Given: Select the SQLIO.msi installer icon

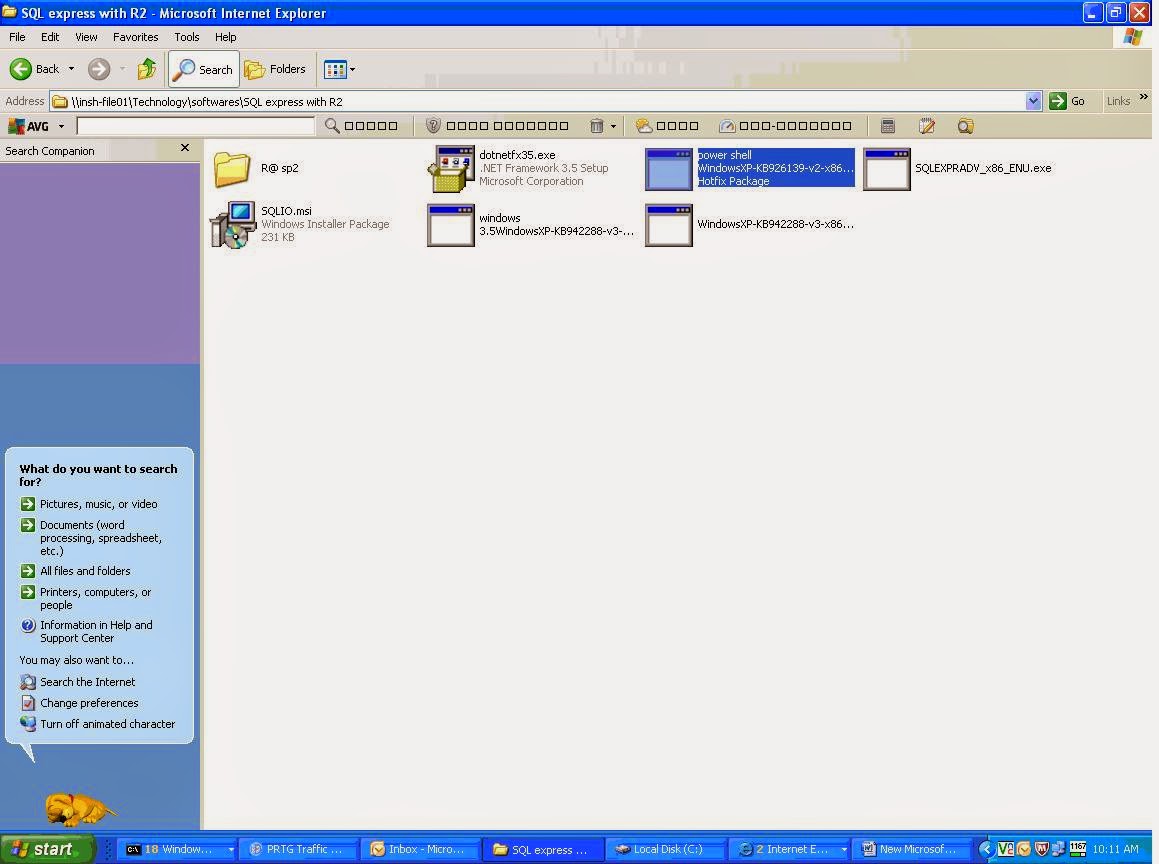Looking at the screenshot, I should 233,225.
